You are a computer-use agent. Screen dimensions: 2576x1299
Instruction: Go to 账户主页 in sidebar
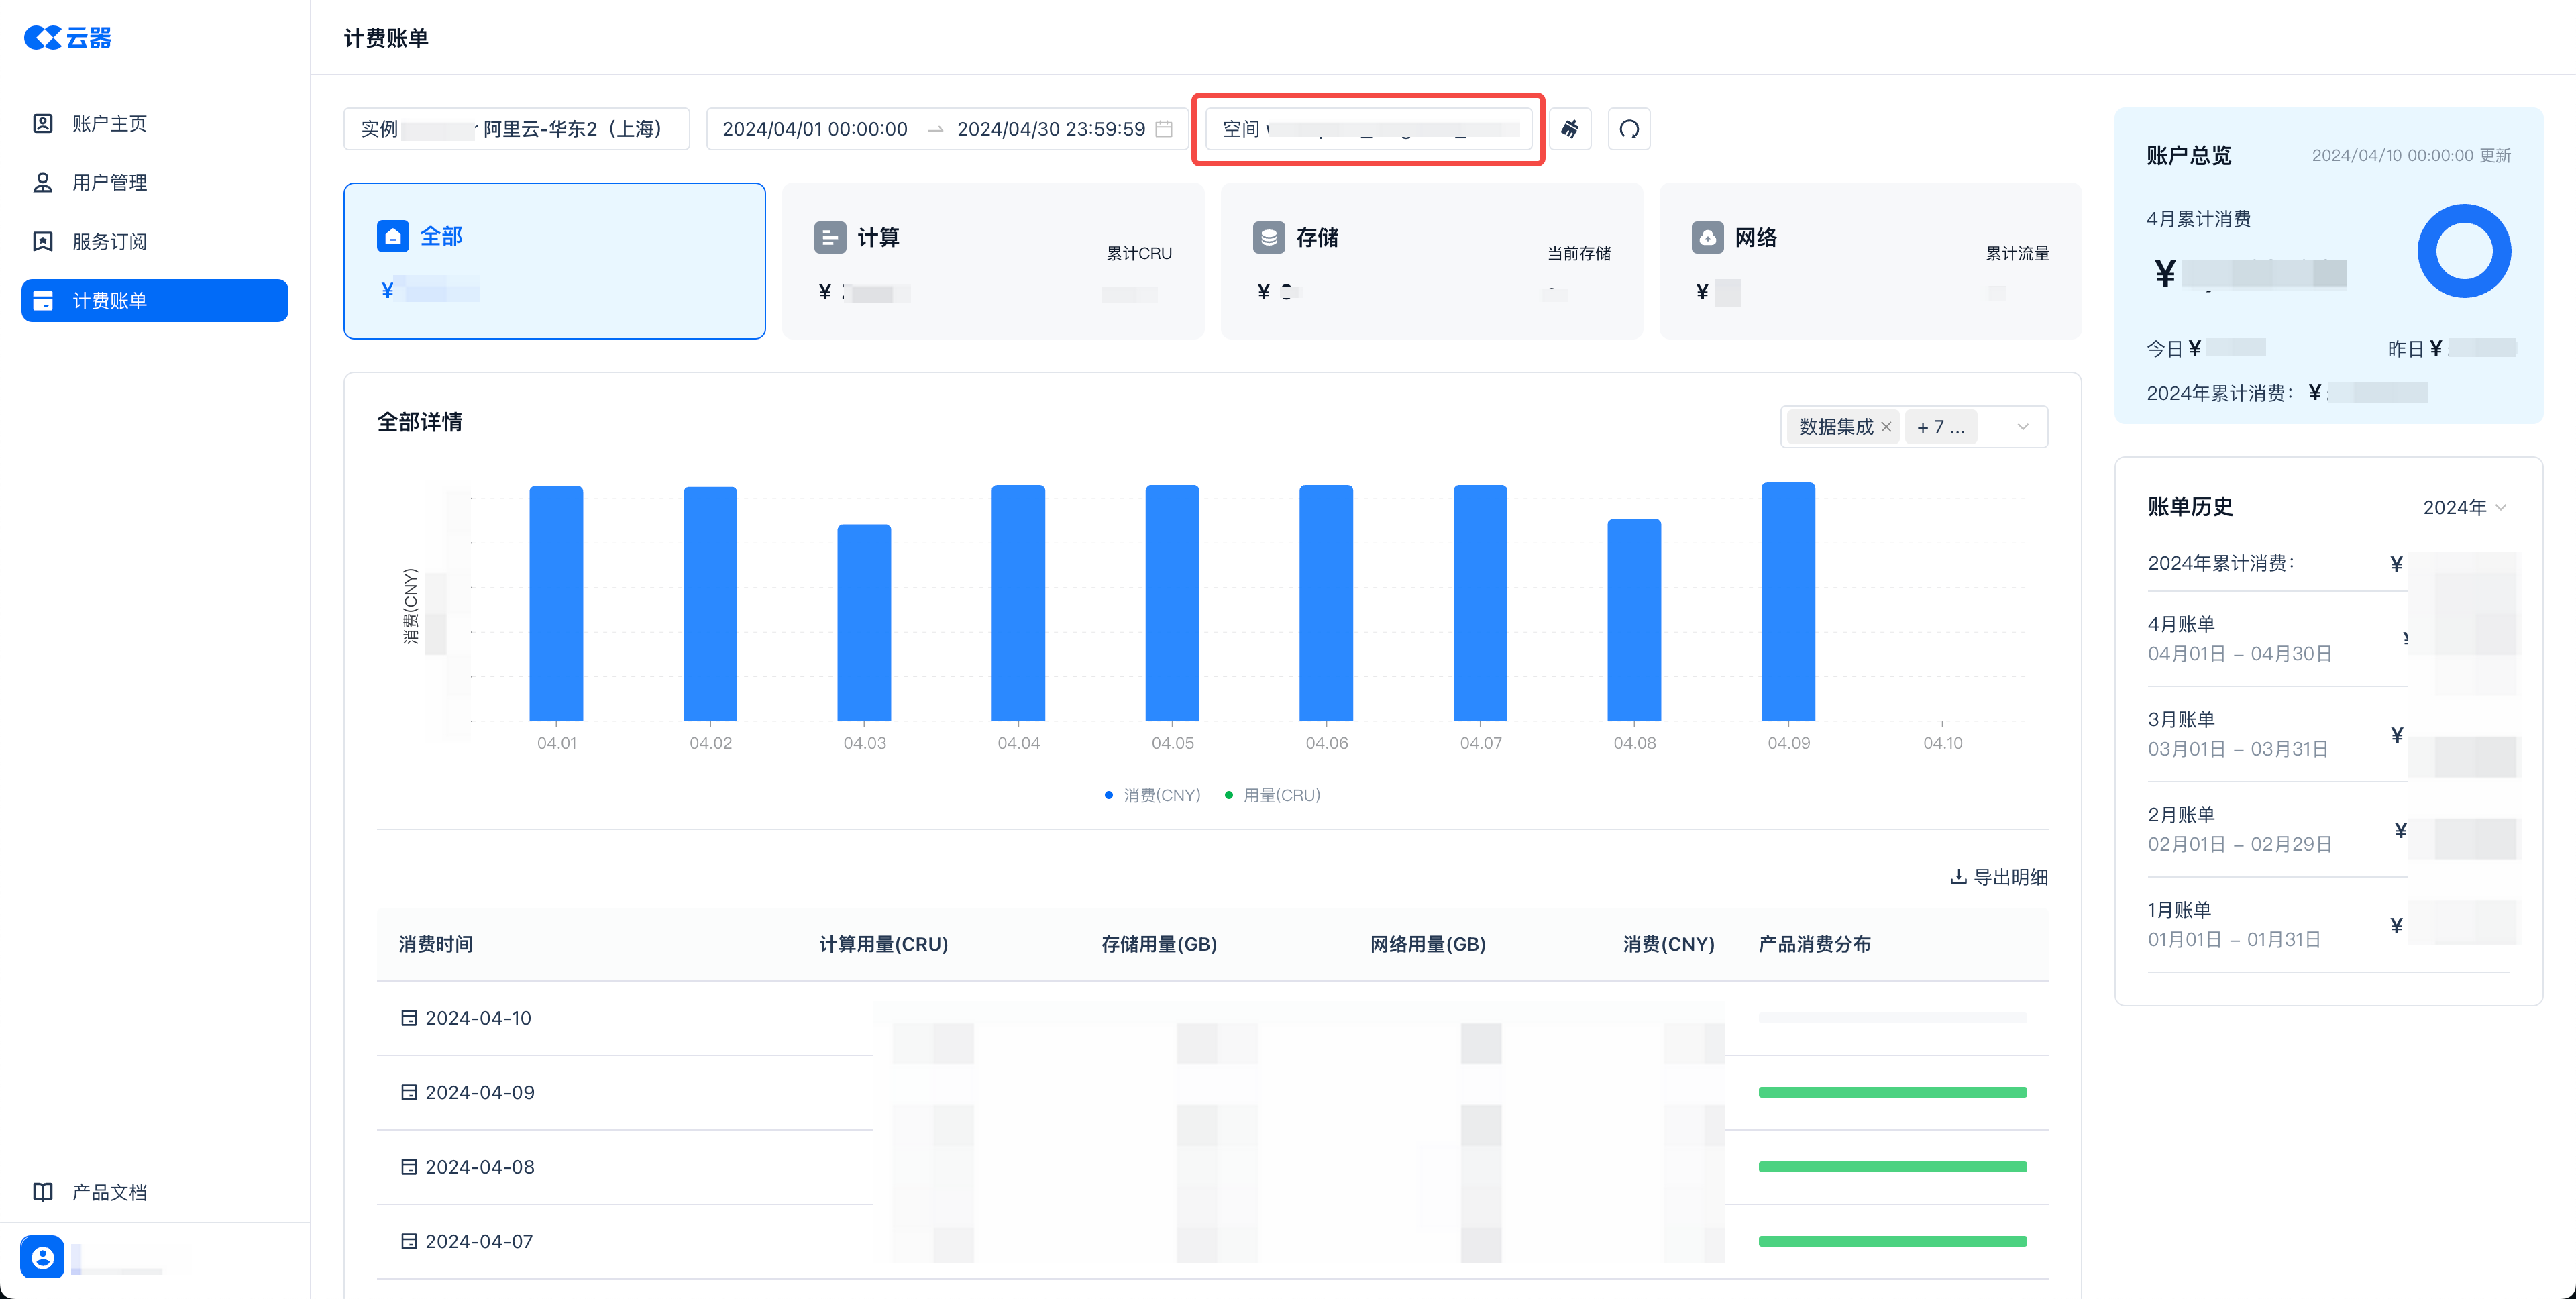pyautogui.click(x=110, y=124)
